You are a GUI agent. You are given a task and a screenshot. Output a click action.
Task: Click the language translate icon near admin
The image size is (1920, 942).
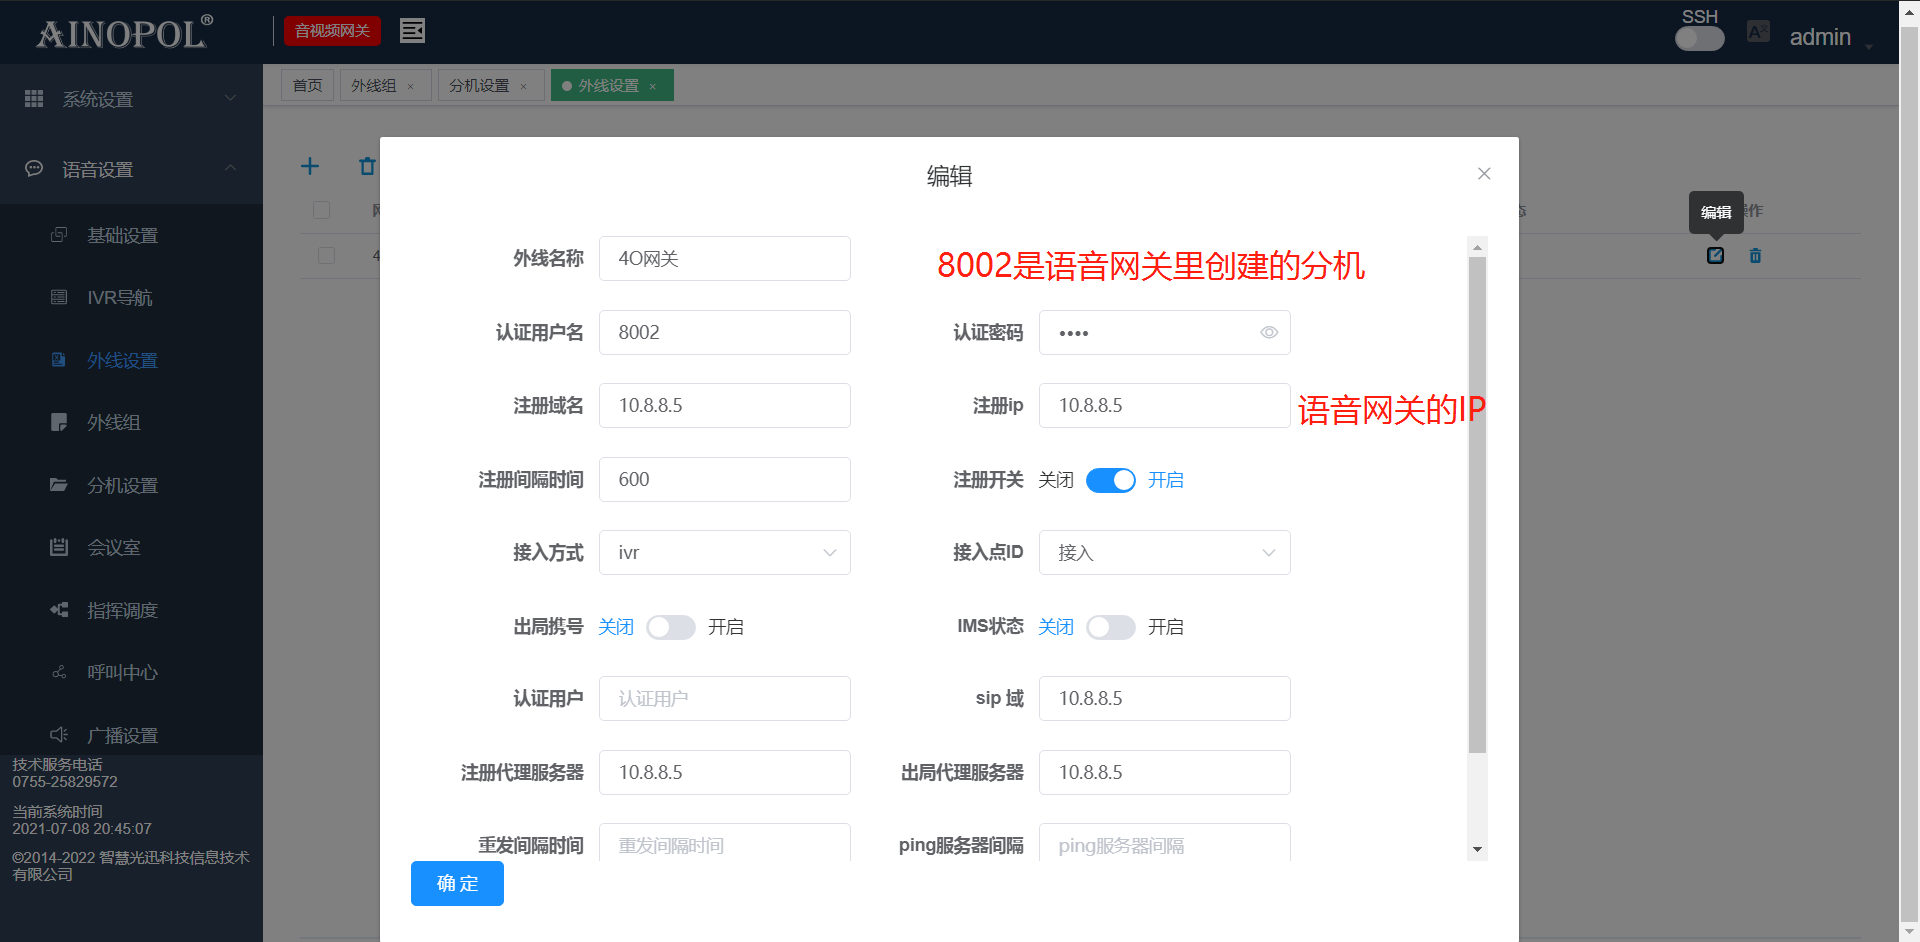click(1757, 32)
